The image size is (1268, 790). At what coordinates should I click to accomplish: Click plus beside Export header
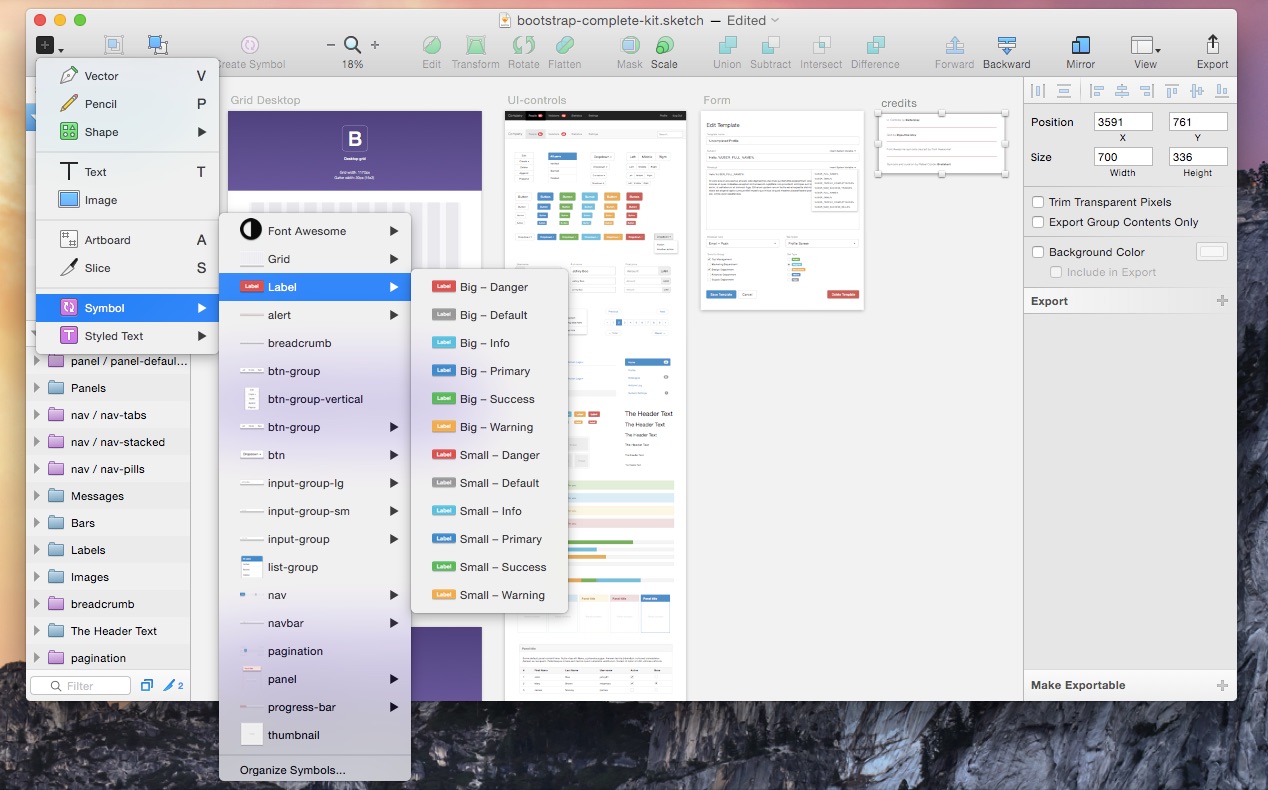(1222, 301)
